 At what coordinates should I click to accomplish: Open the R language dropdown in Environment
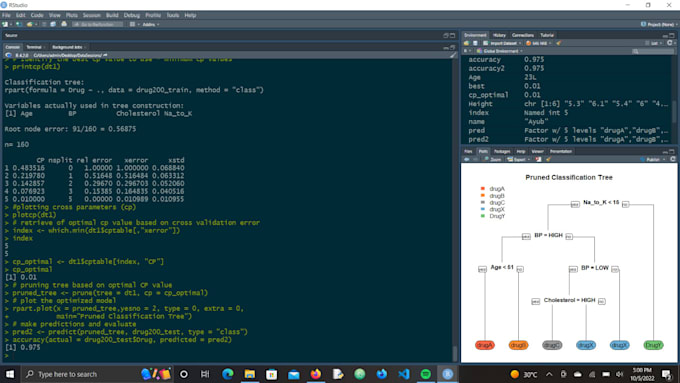(x=467, y=51)
